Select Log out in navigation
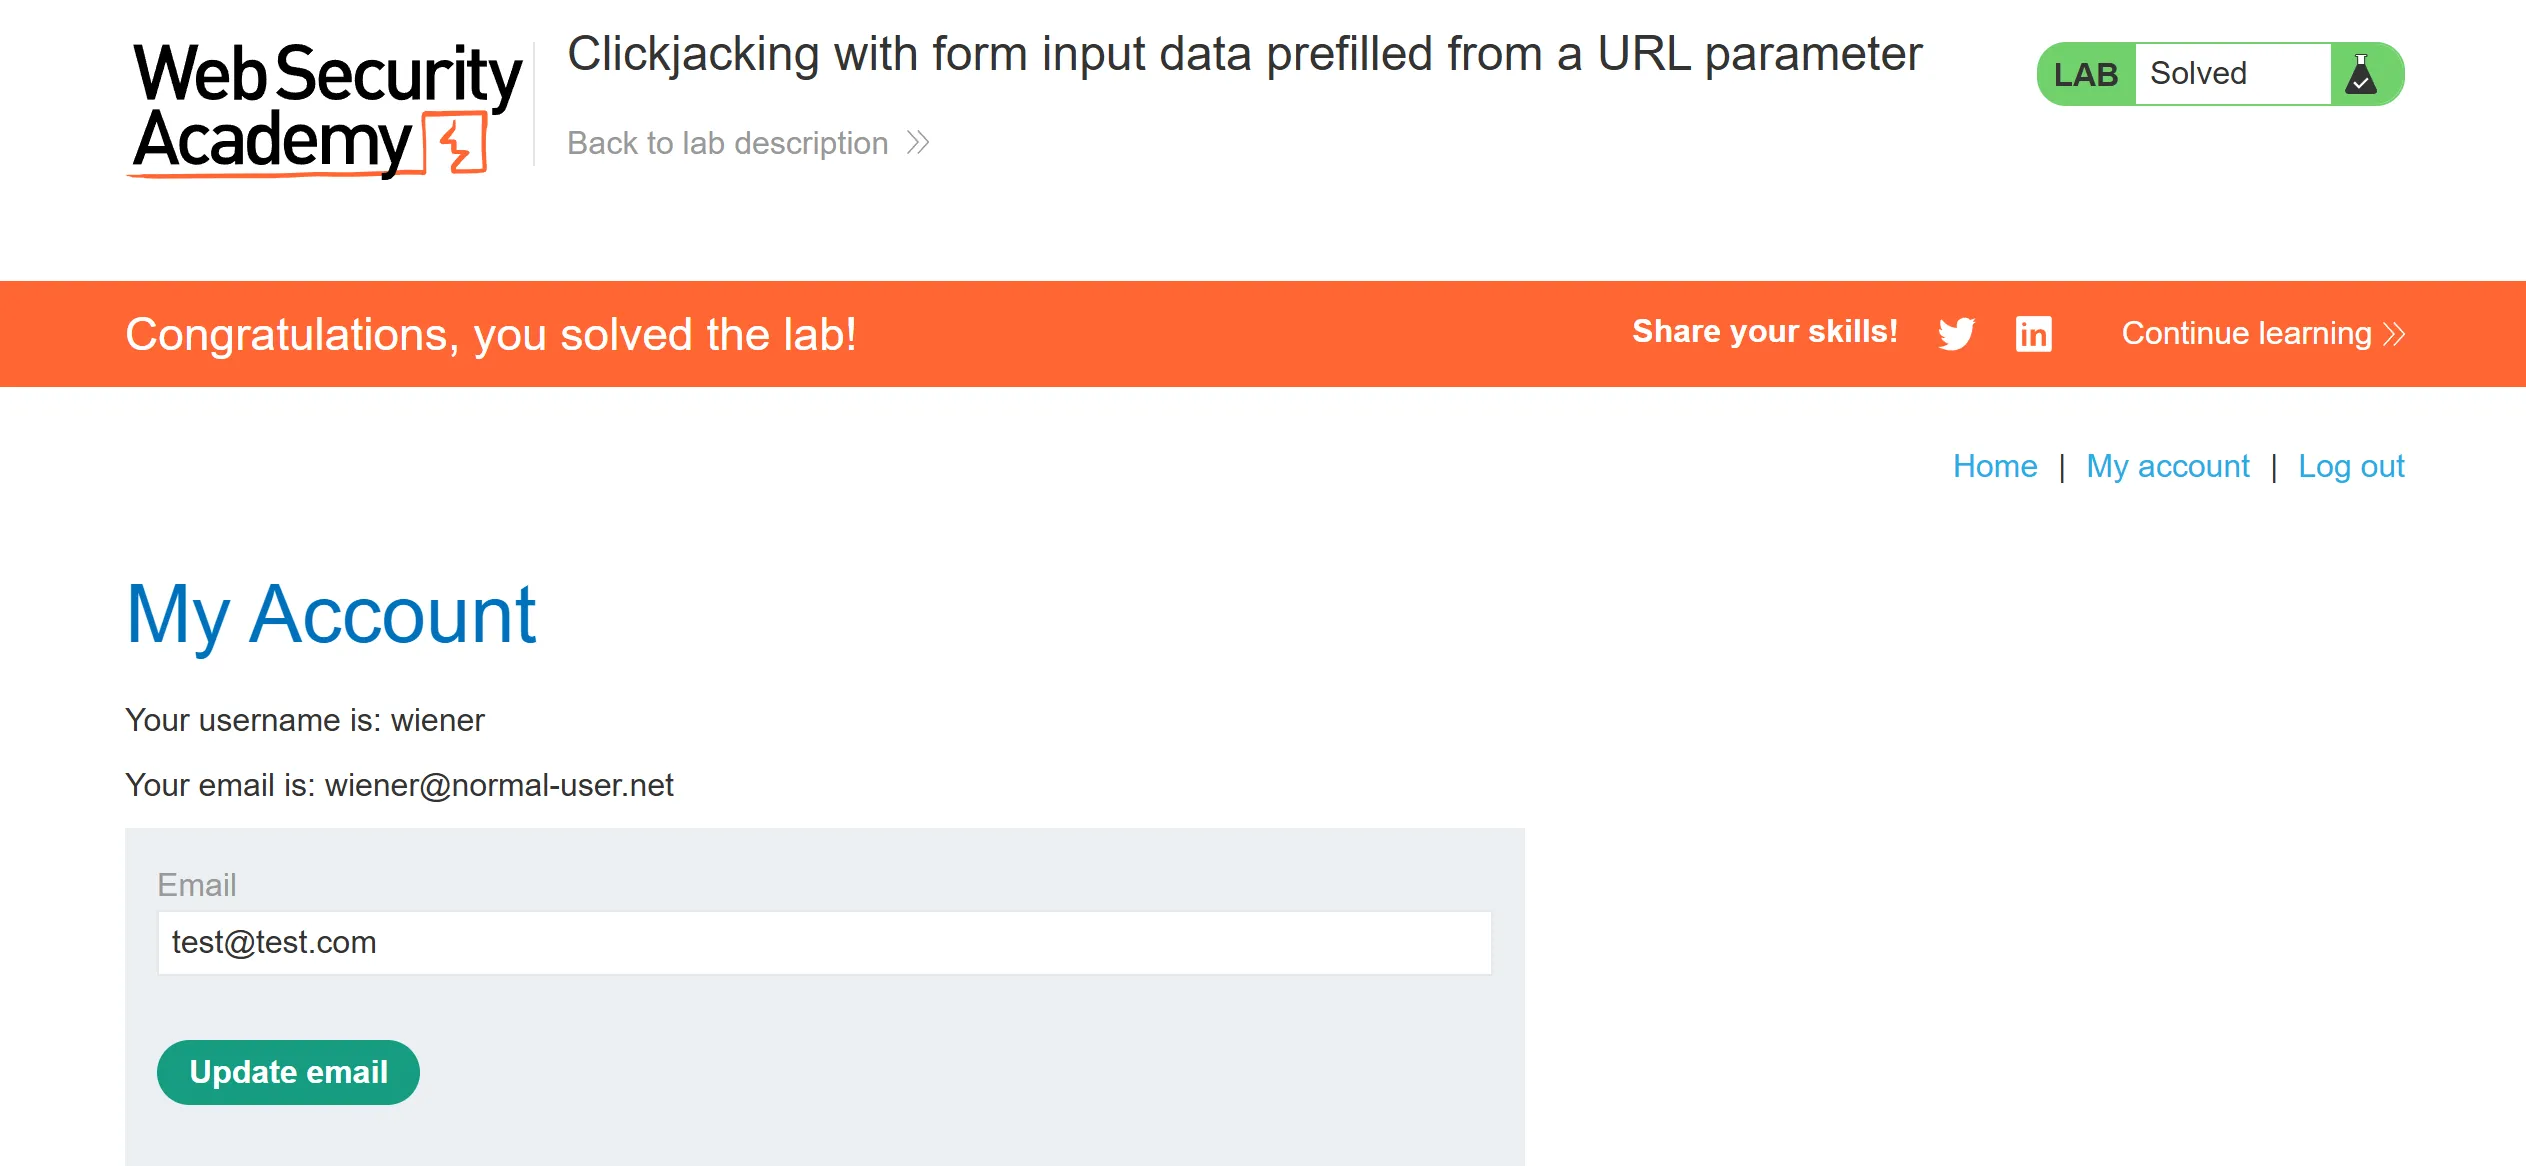Screen dimensions: 2526x1166 point(2350,466)
